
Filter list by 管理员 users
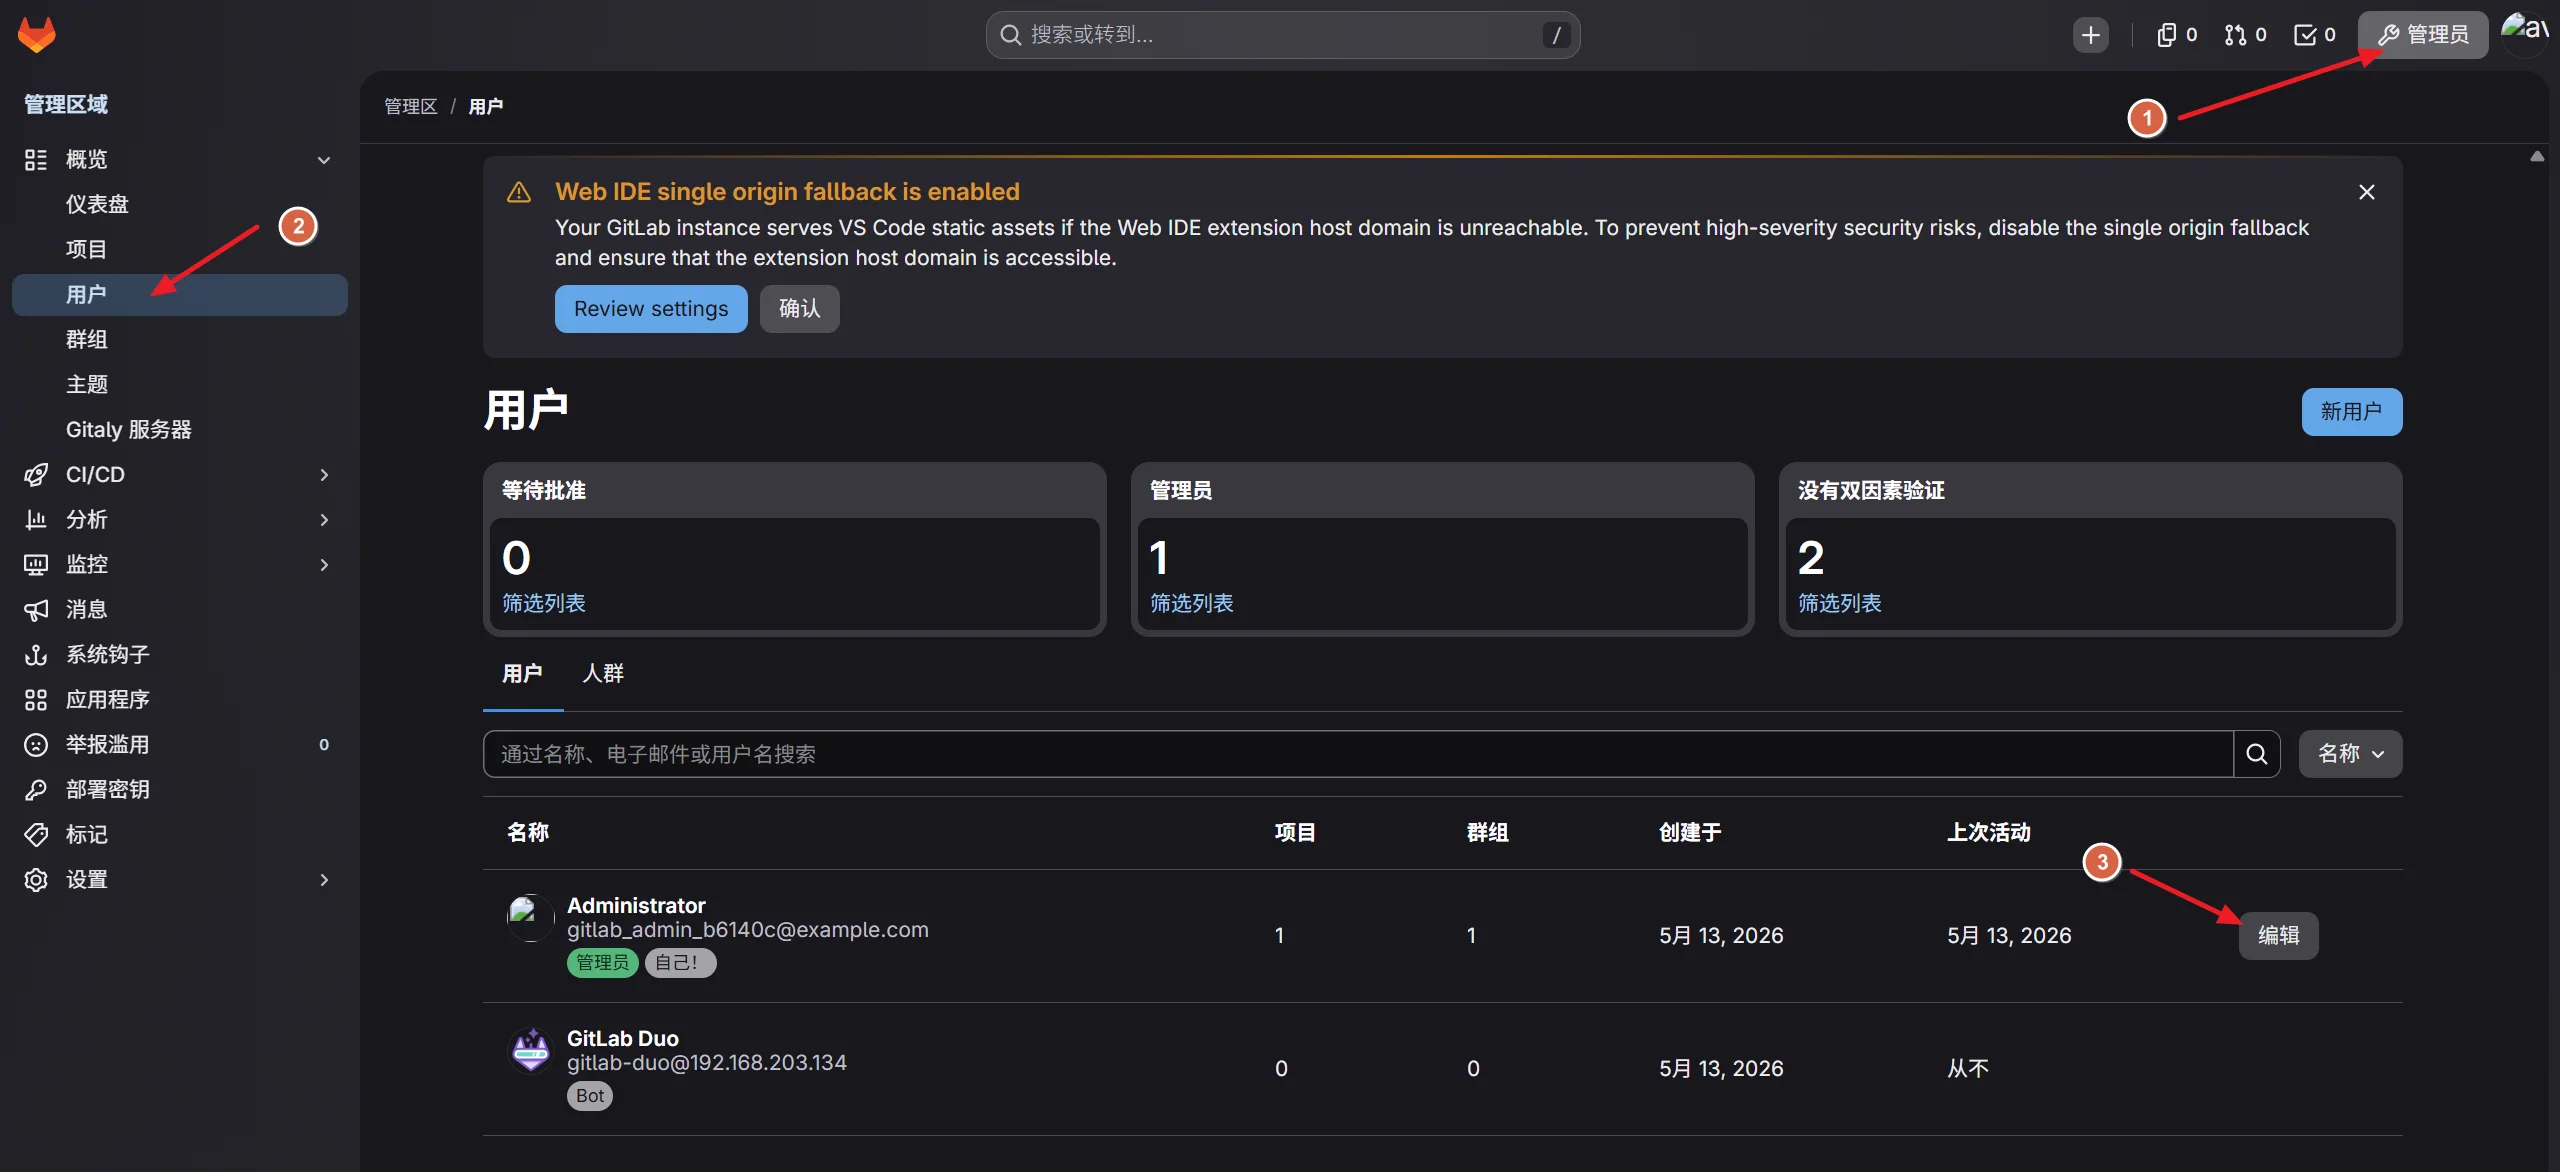(x=1191, y=604)
